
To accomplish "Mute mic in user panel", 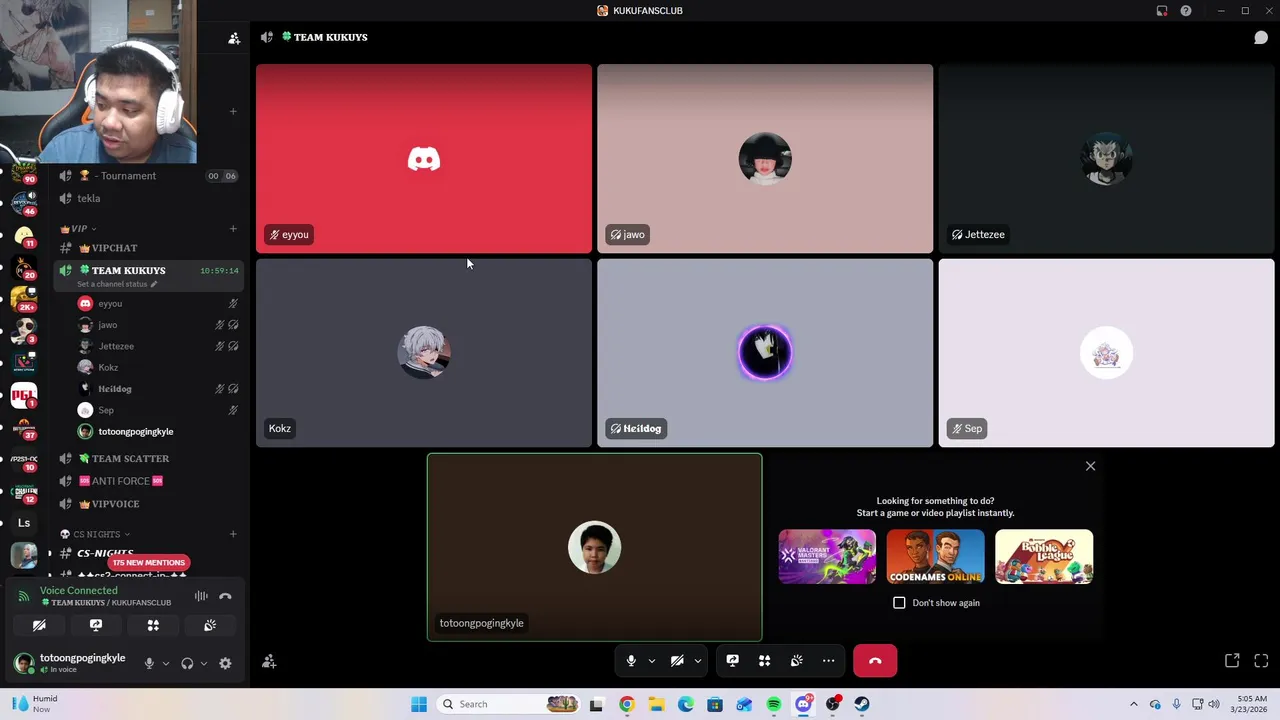I will click(x=149, y=663).
